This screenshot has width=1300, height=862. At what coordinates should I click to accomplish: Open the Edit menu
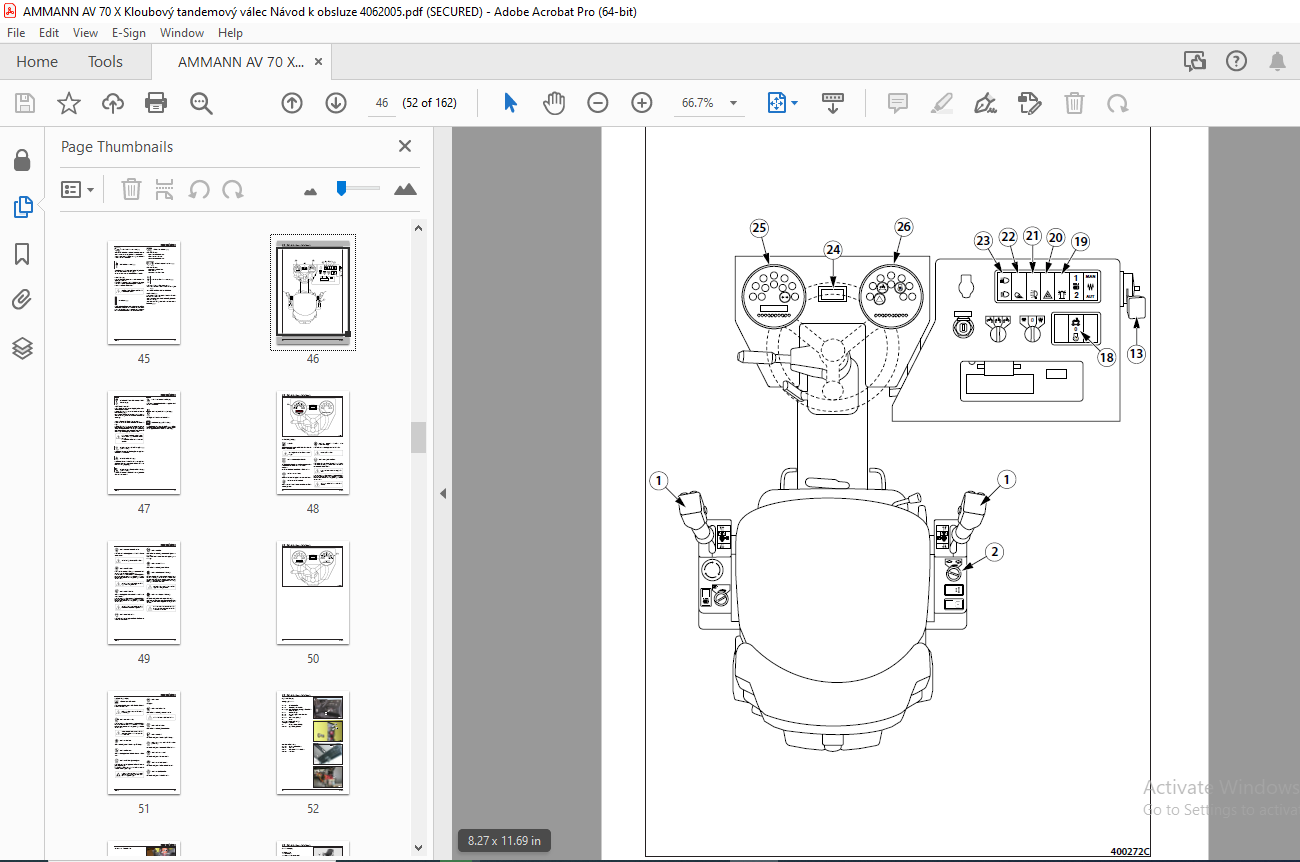tap(49, 33)
